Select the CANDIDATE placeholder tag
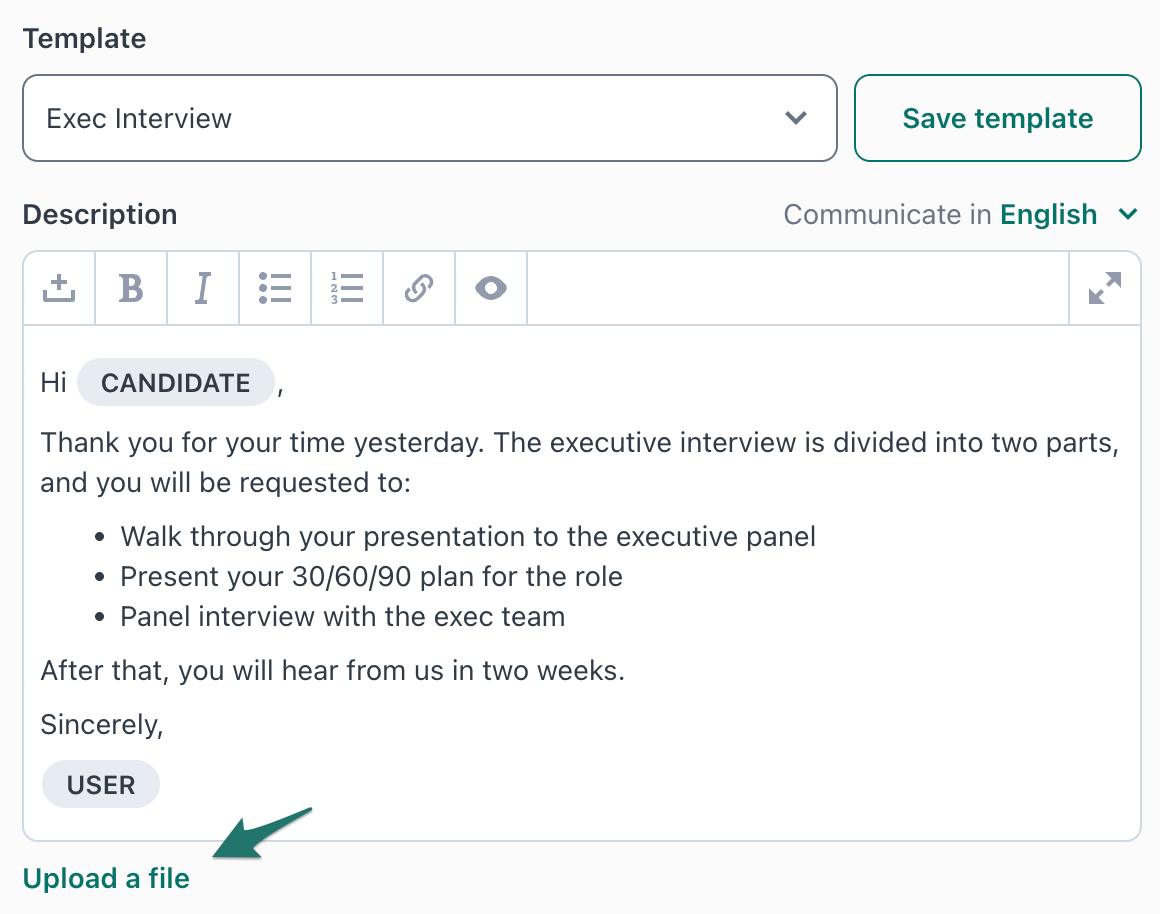 point(176,383)
